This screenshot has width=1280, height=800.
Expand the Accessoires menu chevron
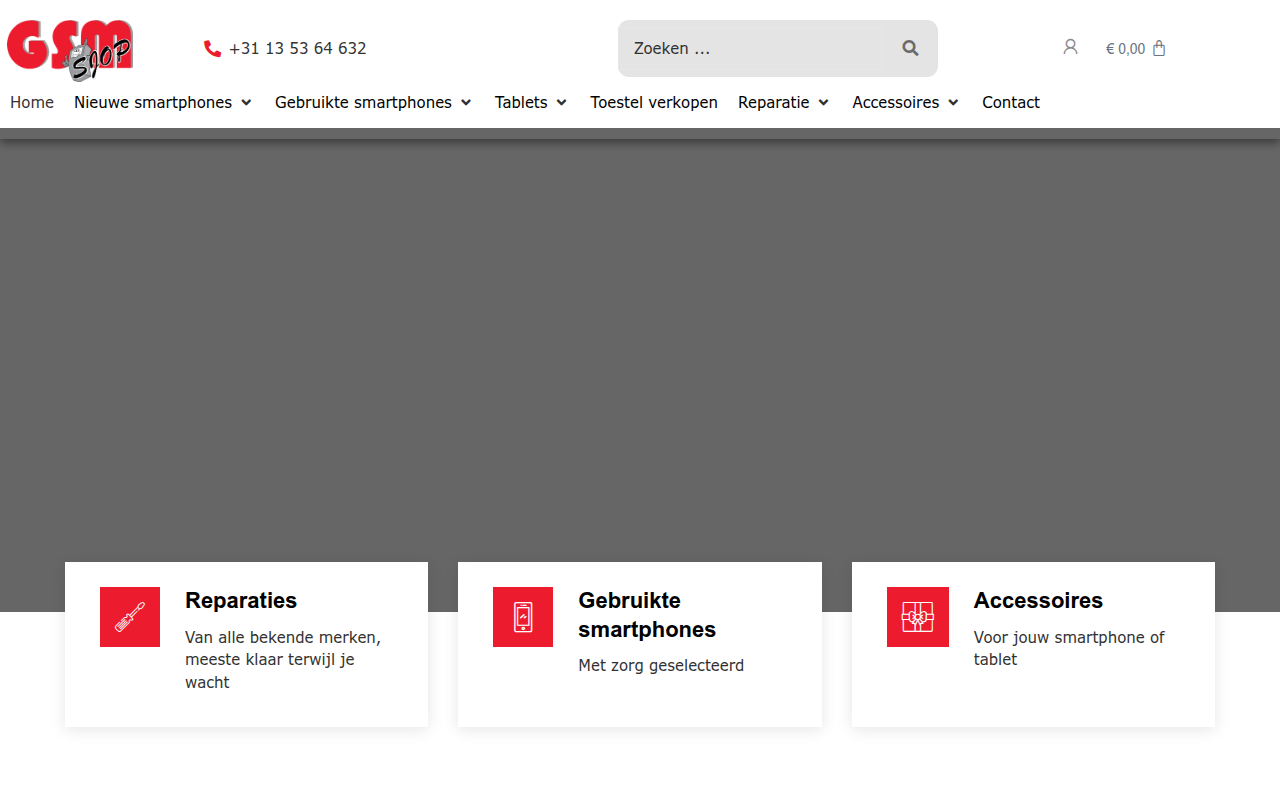(x=953, y=103)
